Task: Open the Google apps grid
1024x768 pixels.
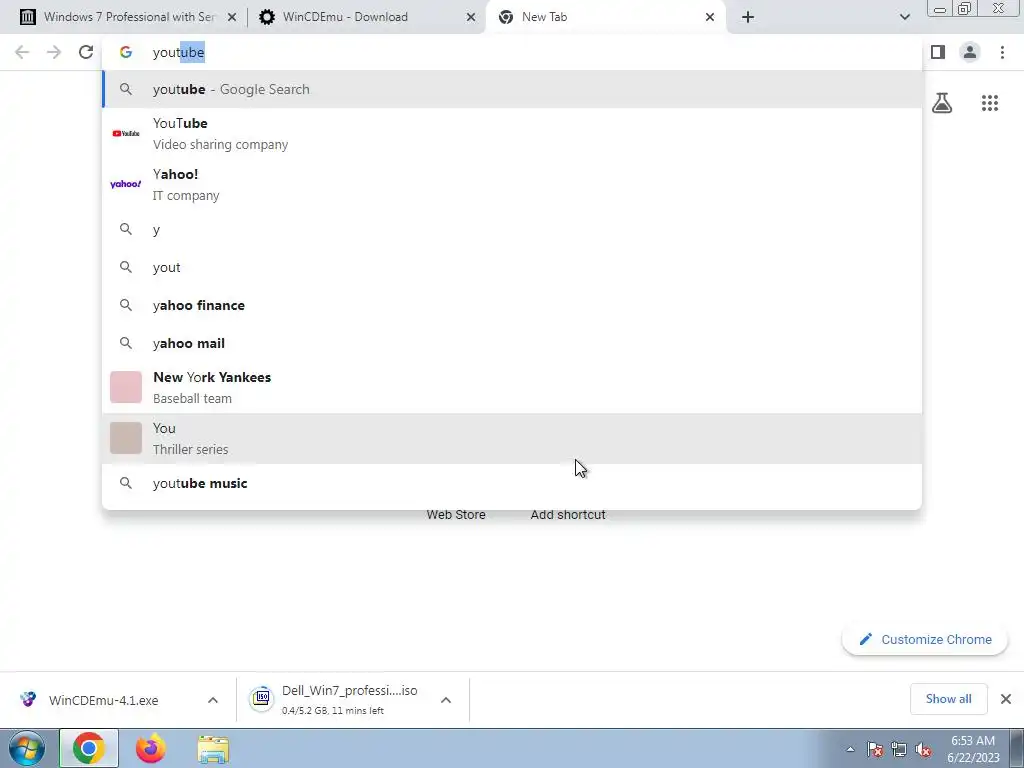Action: coord(990,103)
